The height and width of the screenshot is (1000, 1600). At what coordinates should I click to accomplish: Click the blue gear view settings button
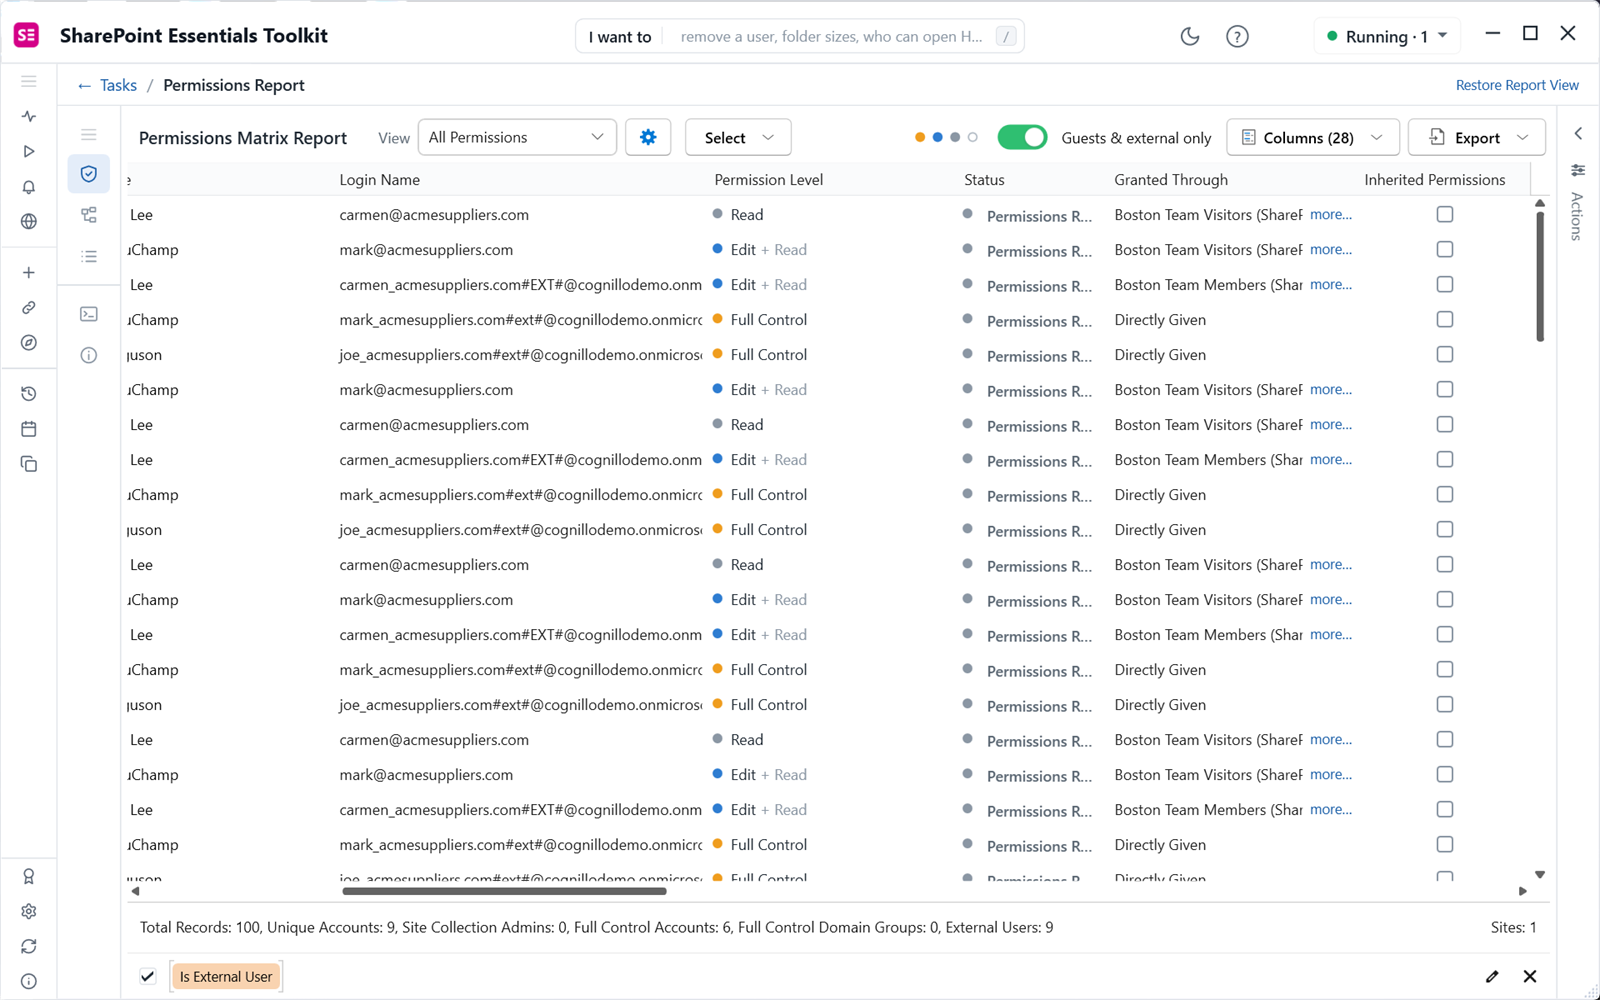click(648, 137)
